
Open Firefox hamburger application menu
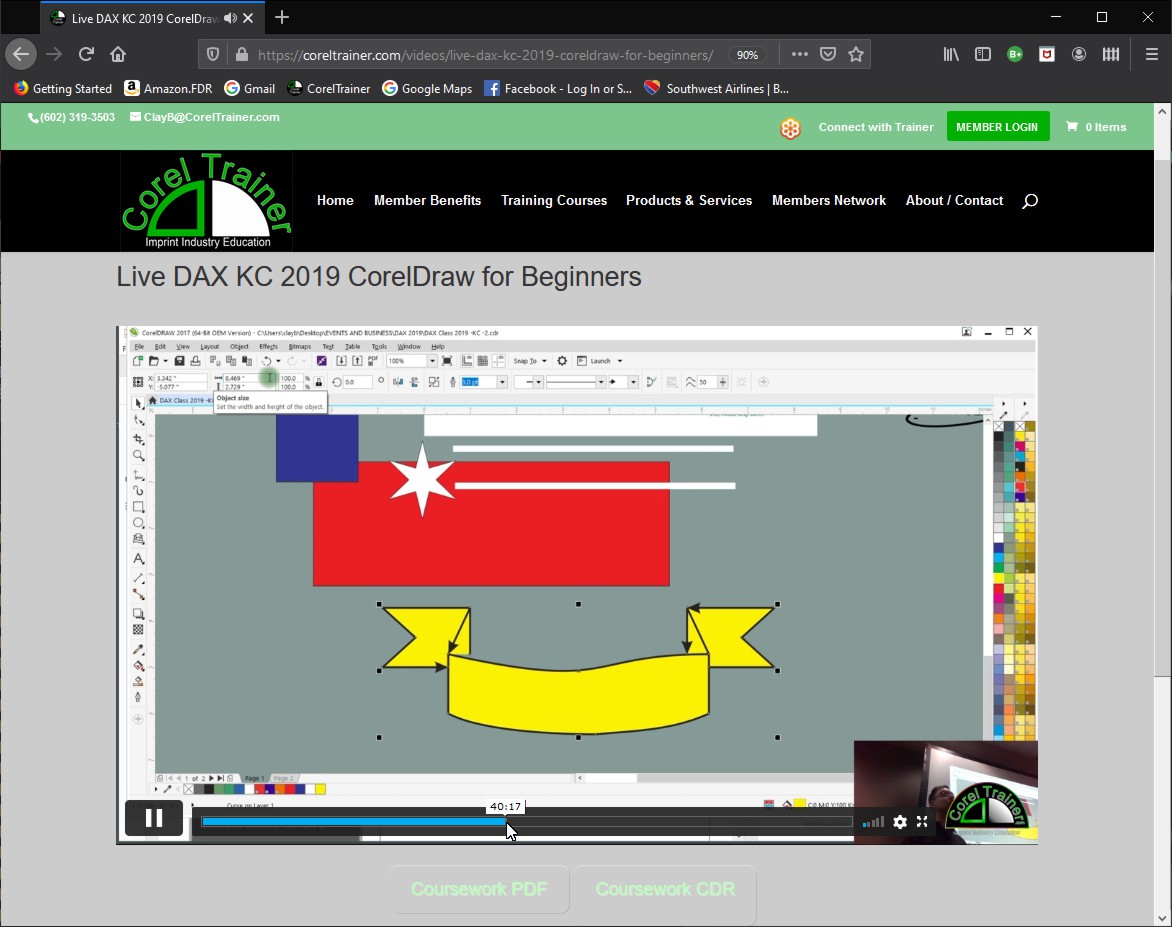(x=1152, y=54)
